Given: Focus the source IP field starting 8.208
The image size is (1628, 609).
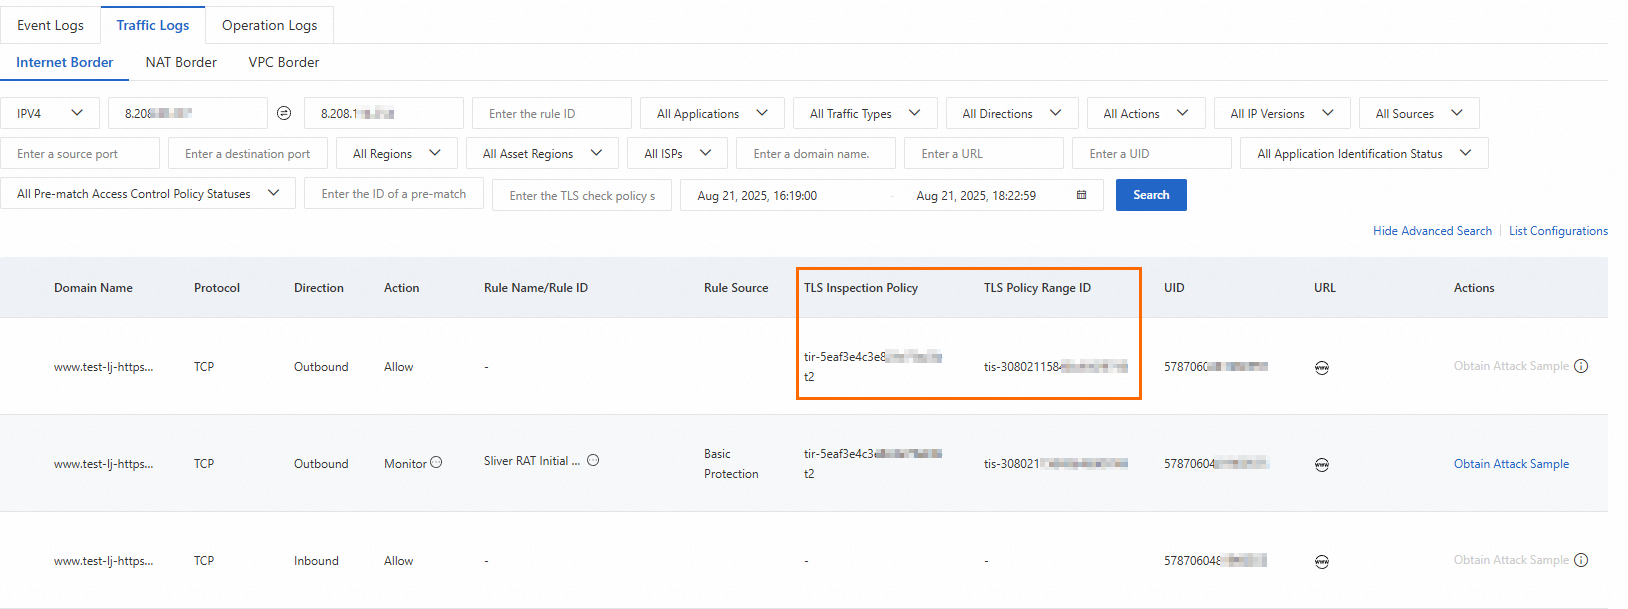Looking at the screenshot, I should pyautogui.click(x=188, y=113).
